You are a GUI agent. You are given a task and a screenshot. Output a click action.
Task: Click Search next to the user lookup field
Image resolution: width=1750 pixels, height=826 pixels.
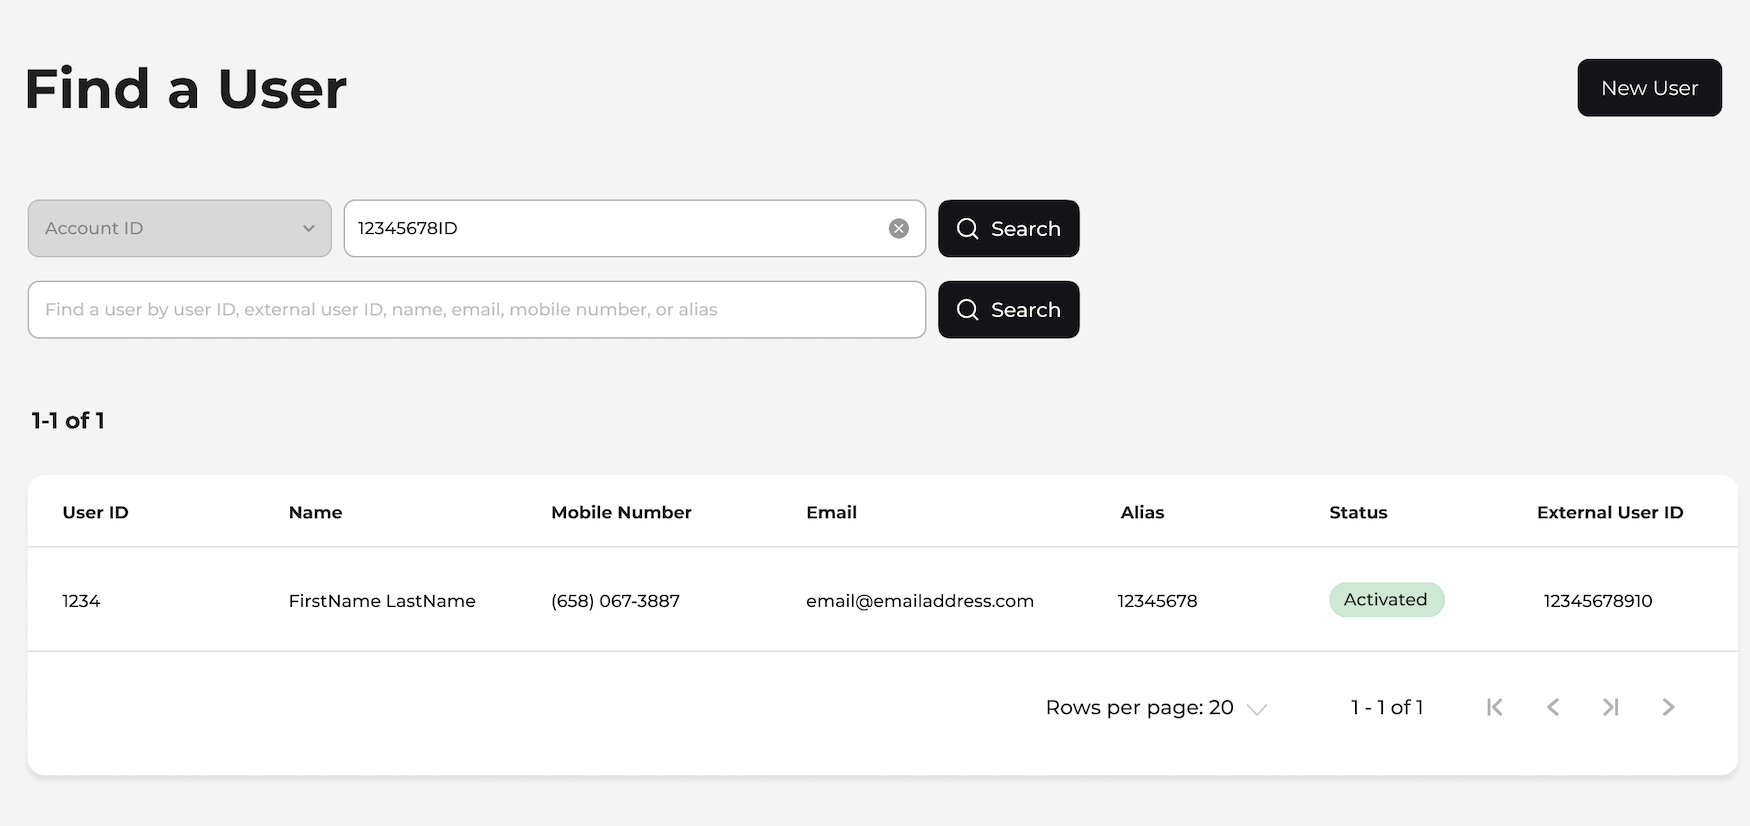1008,310
